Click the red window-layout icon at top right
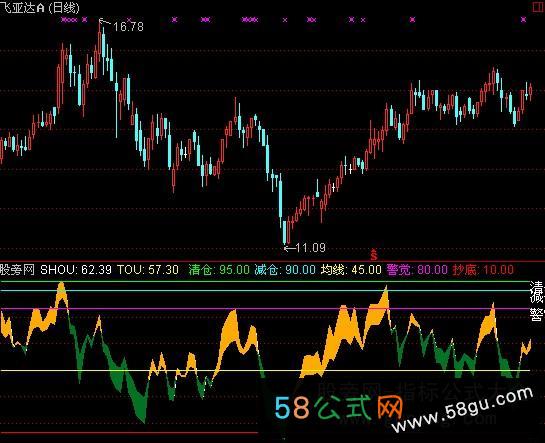 (x=539, y=6)
